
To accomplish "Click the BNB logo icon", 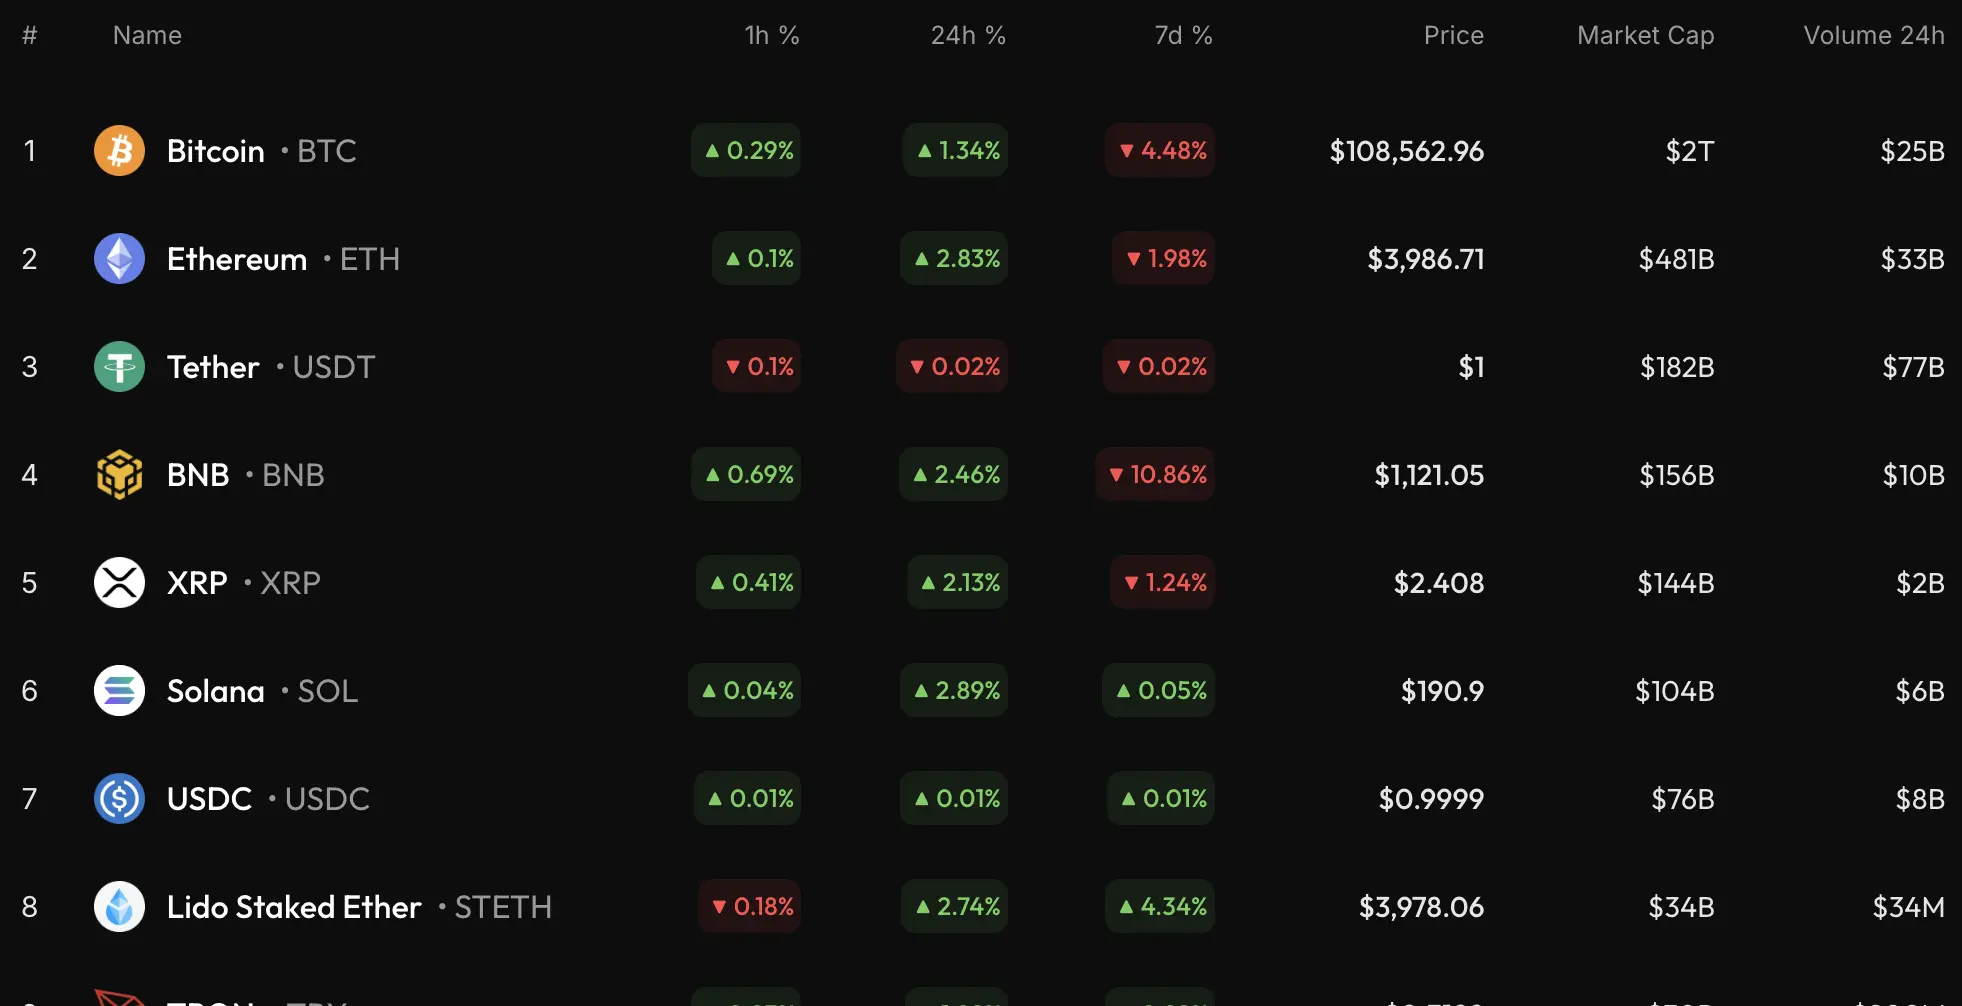I will (x=119, y=475).
